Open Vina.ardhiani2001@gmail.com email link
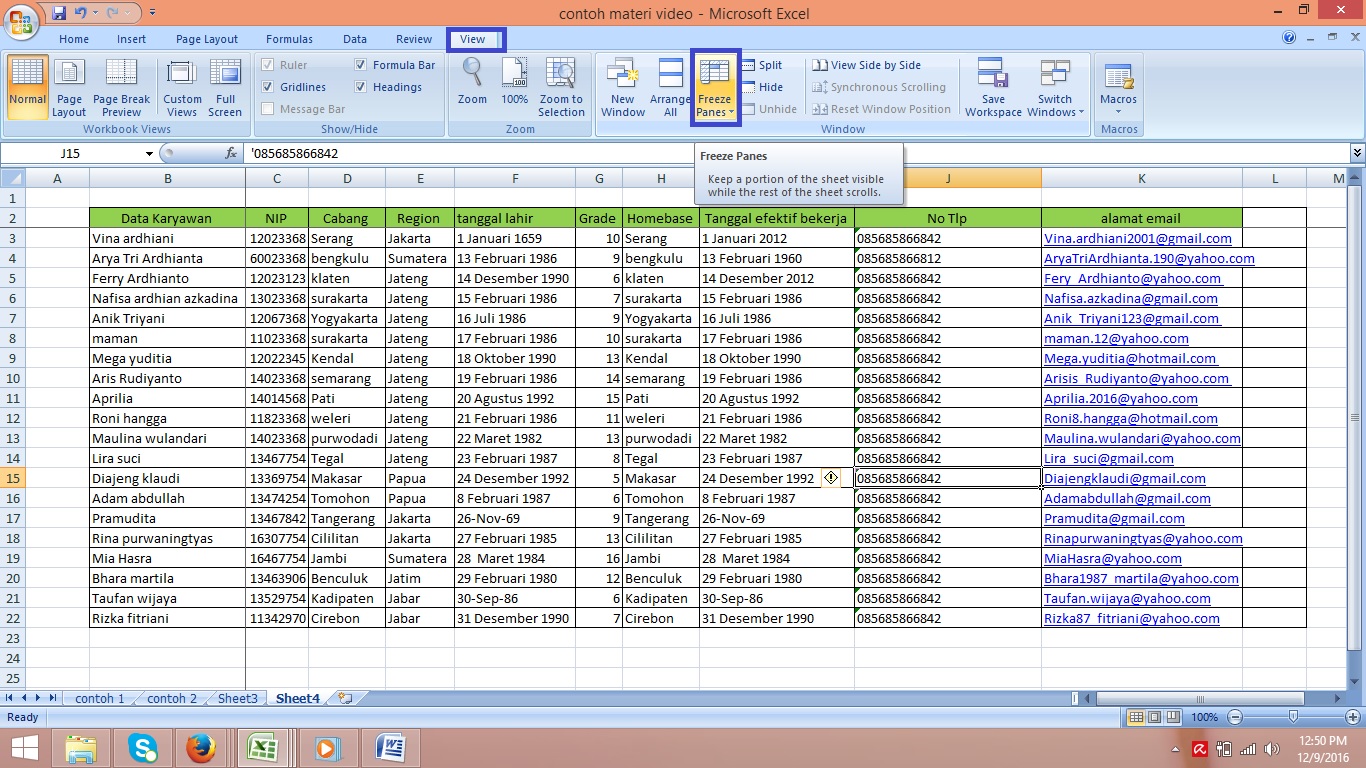This screenshot has height=768, width=1366. point(1140,238)
